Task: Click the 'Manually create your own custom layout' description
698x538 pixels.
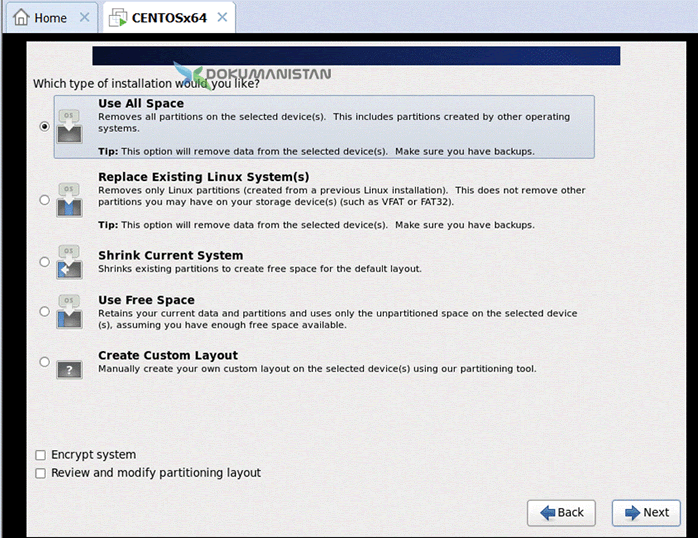Action: (x=317, y=369)
